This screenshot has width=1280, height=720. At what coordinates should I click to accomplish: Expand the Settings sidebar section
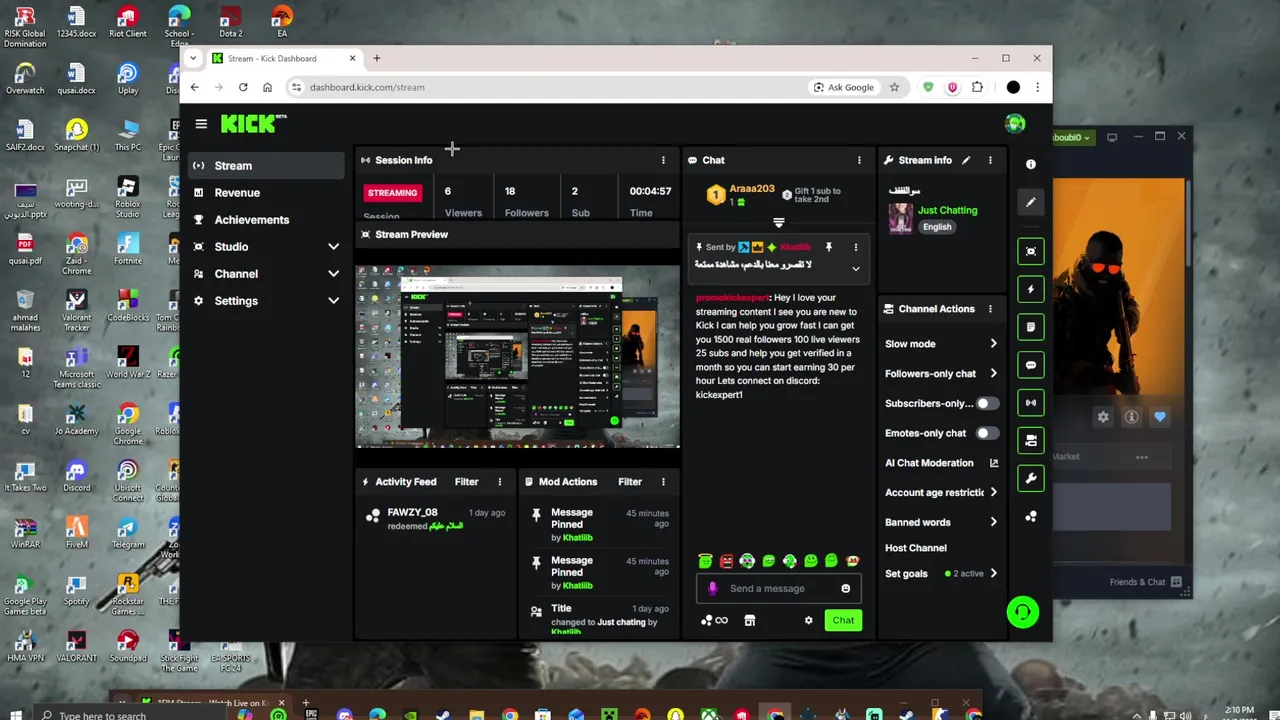(333, 301)
